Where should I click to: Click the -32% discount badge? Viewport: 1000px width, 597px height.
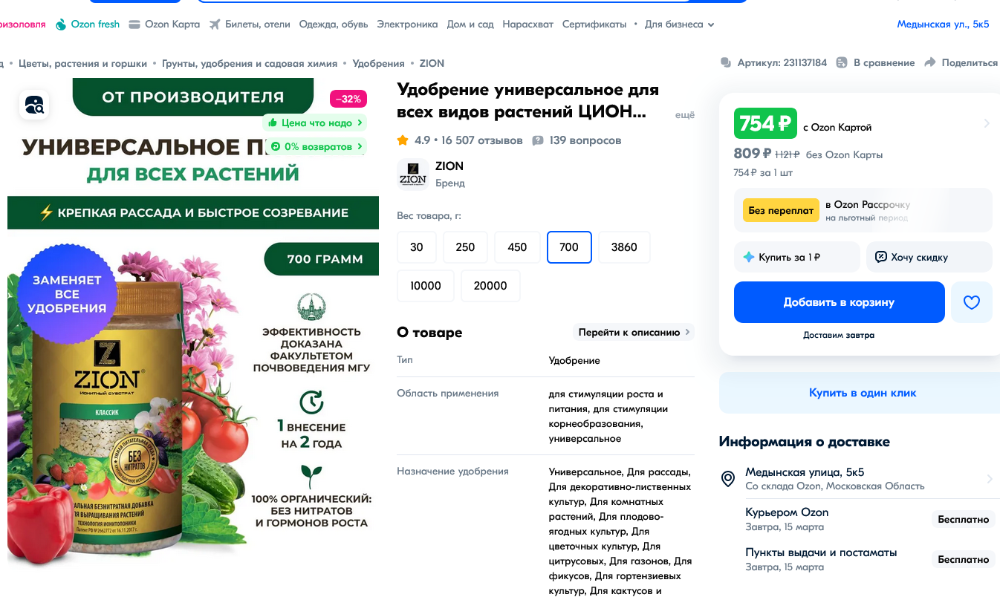348,99
